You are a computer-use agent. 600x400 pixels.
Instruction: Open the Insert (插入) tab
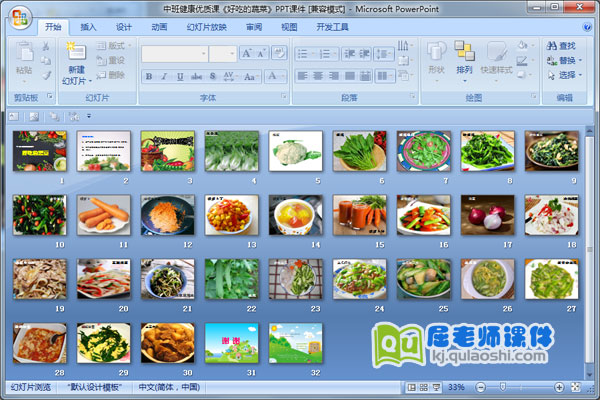[x=89, y=28]
